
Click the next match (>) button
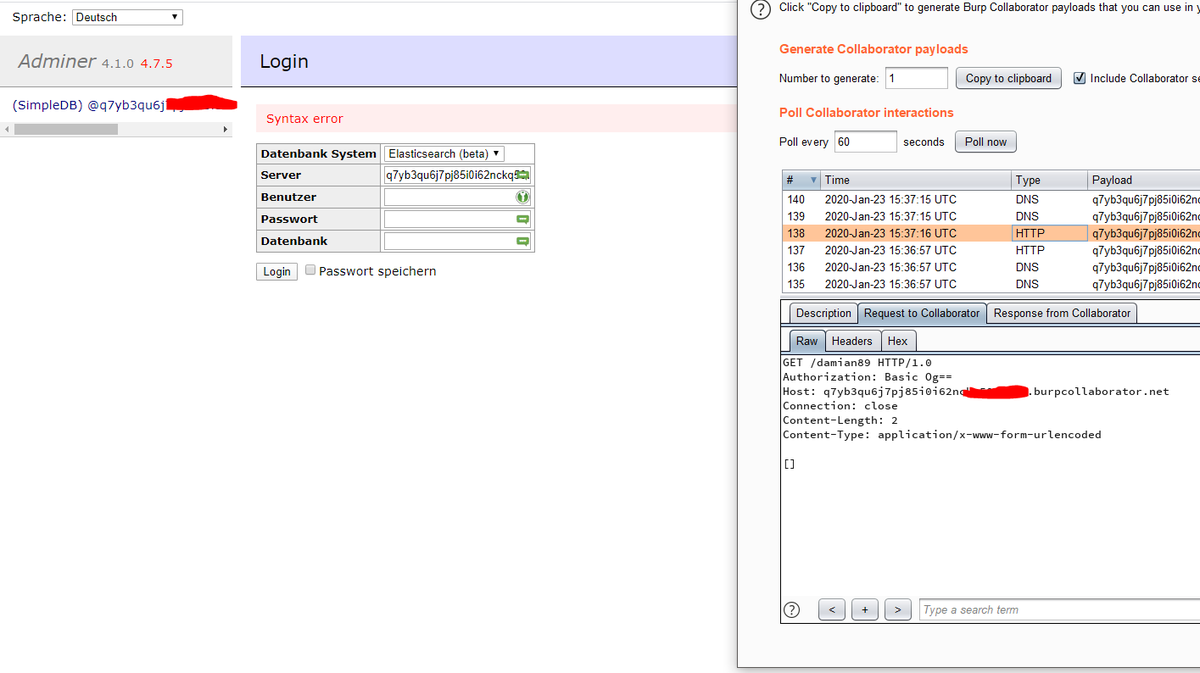pos(898,609)
